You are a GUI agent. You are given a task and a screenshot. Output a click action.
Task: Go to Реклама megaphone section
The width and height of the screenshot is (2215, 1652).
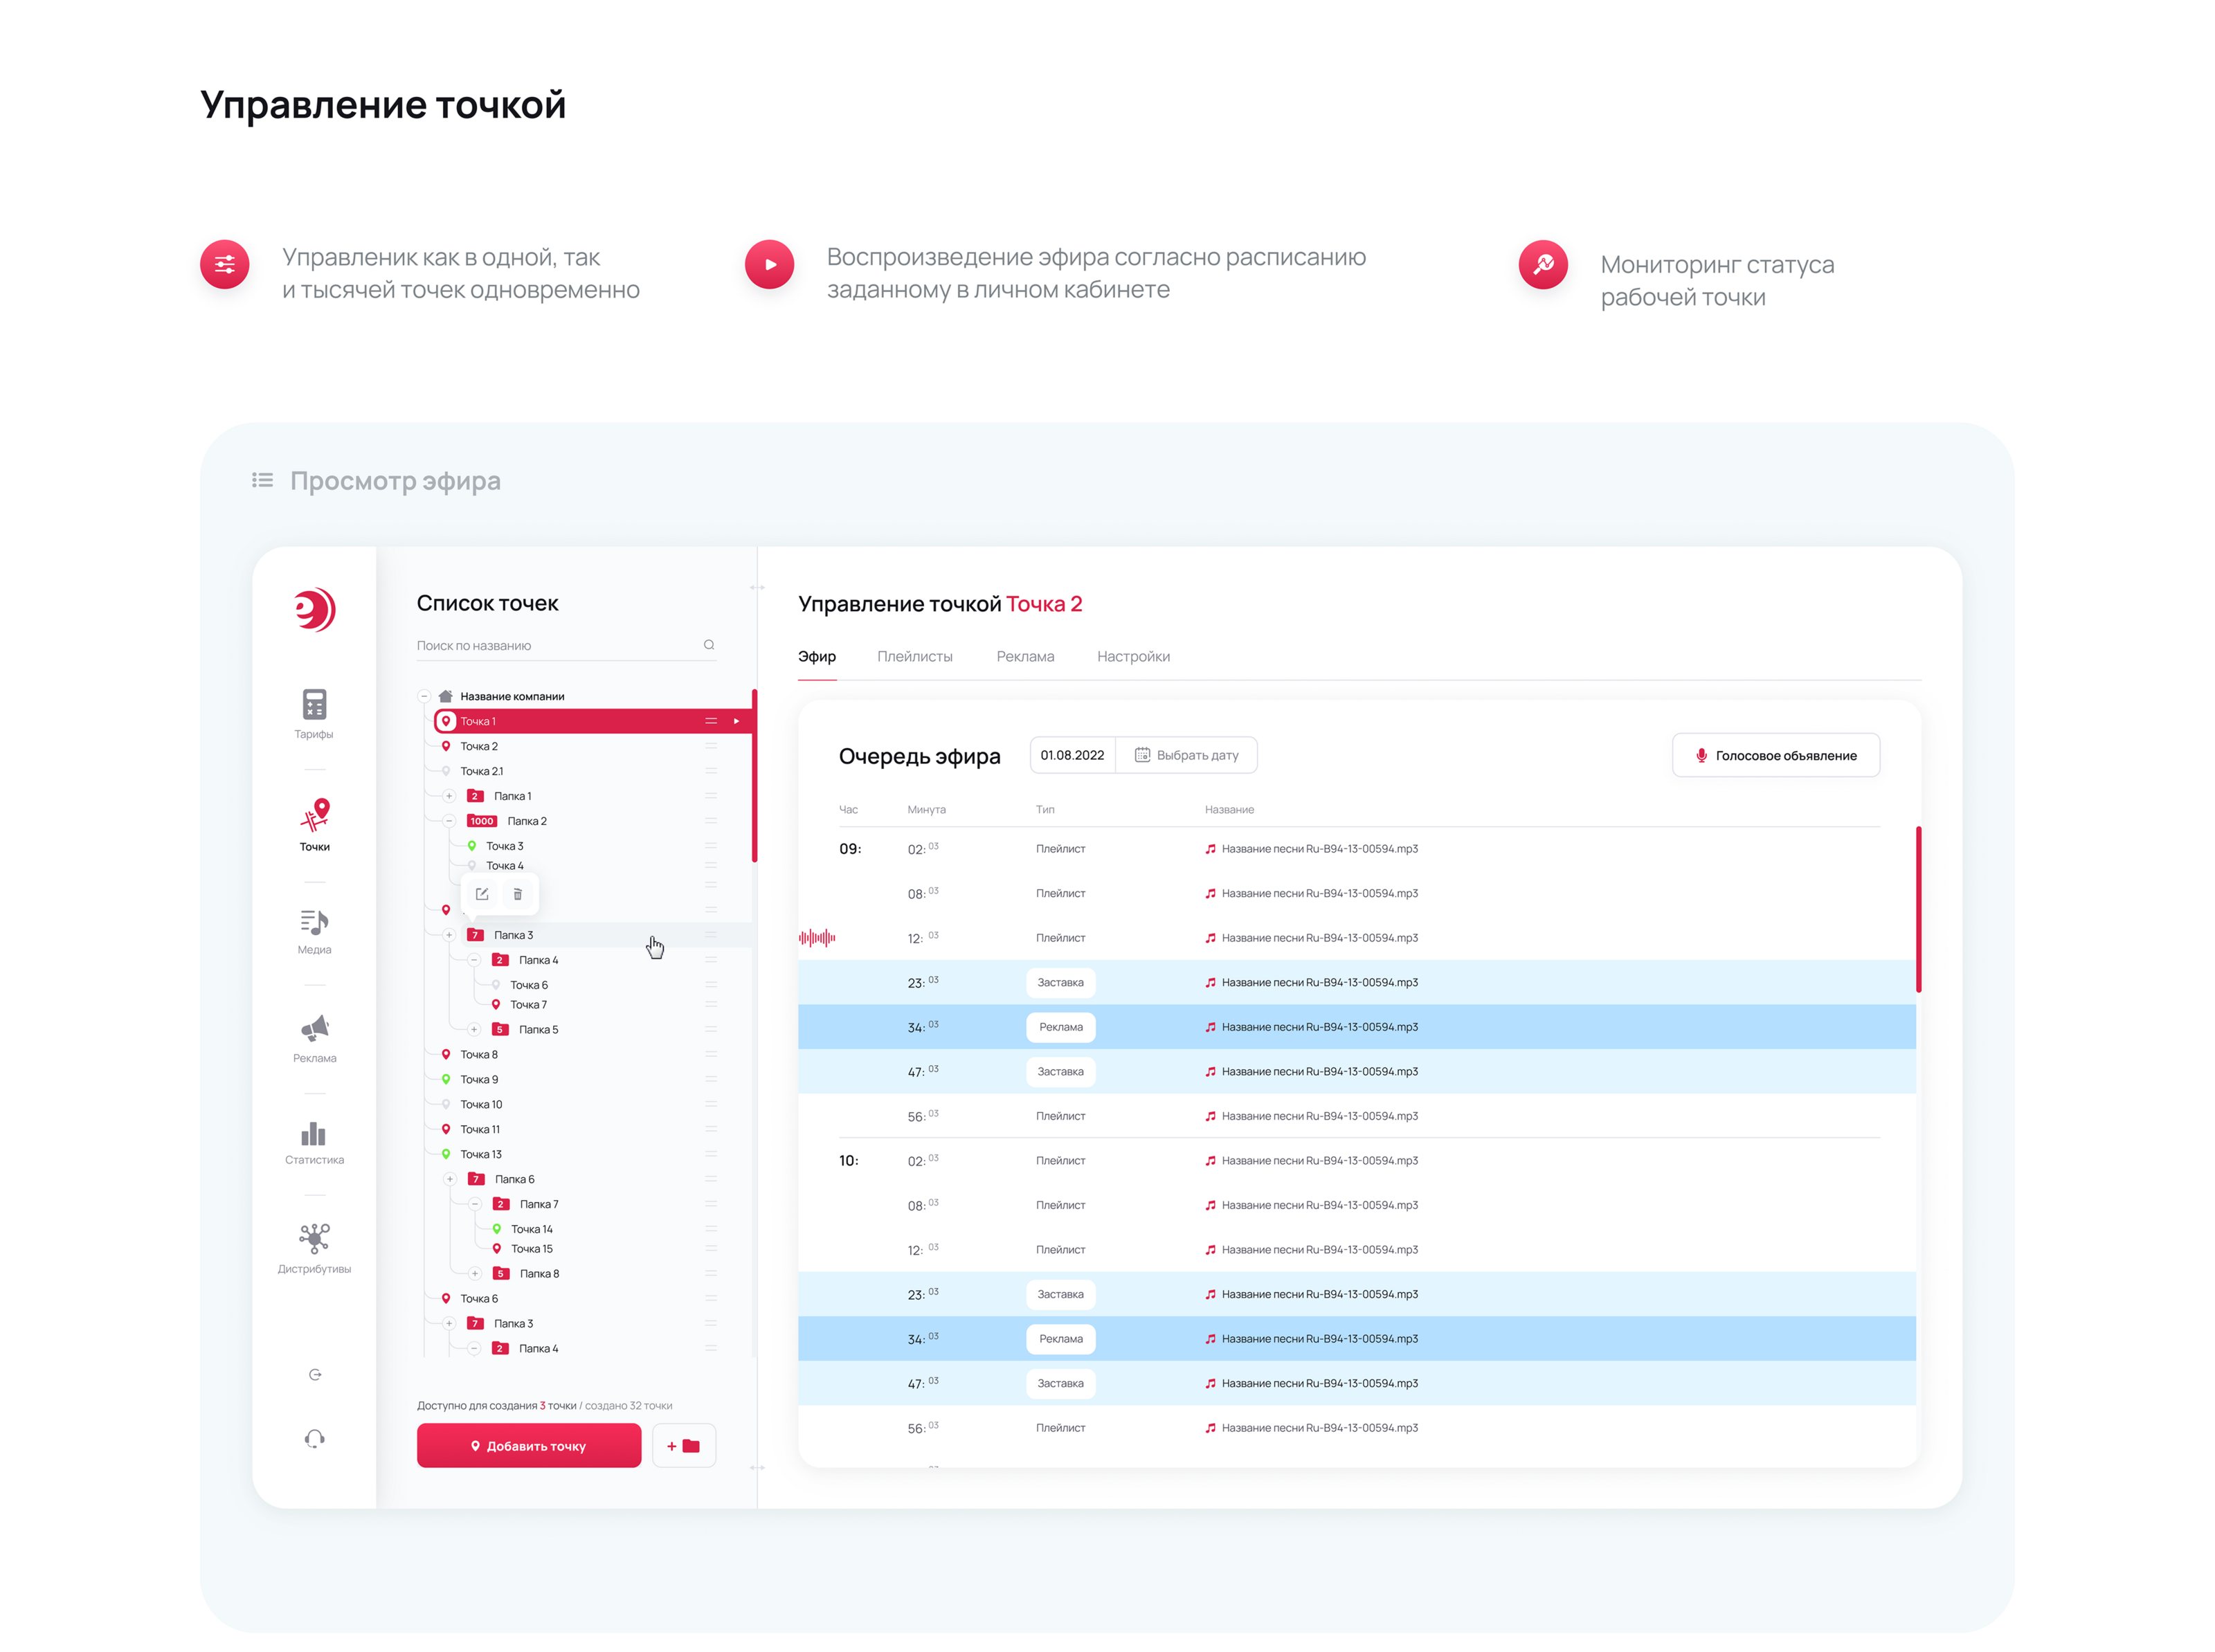click(x=314, y=1038)
